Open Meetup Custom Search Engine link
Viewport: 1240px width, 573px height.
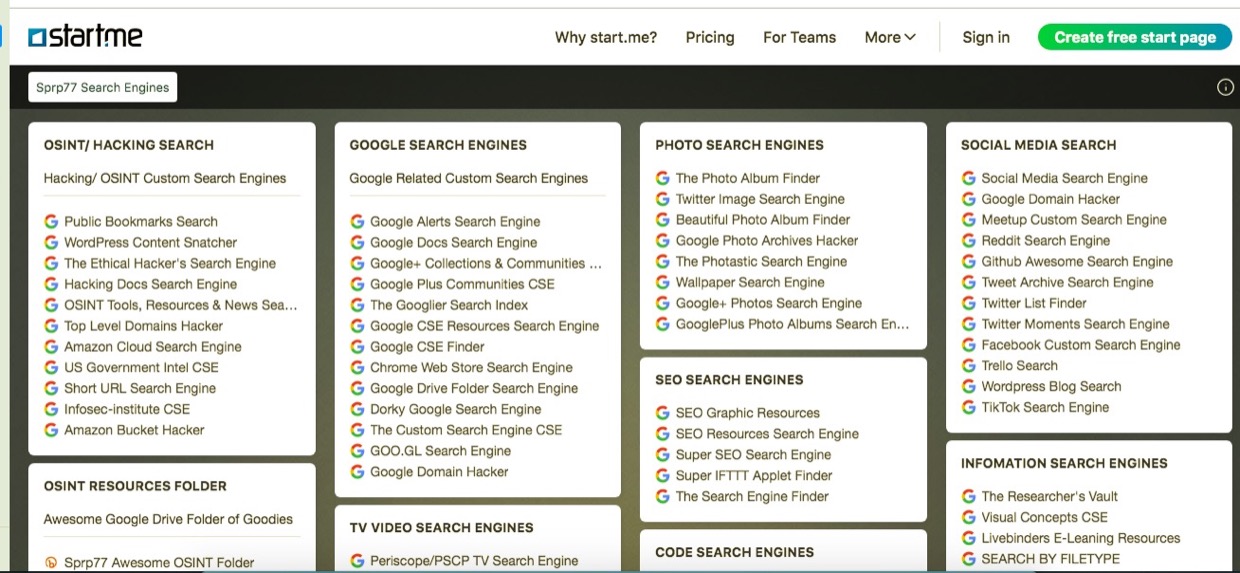coord(1074,220)
